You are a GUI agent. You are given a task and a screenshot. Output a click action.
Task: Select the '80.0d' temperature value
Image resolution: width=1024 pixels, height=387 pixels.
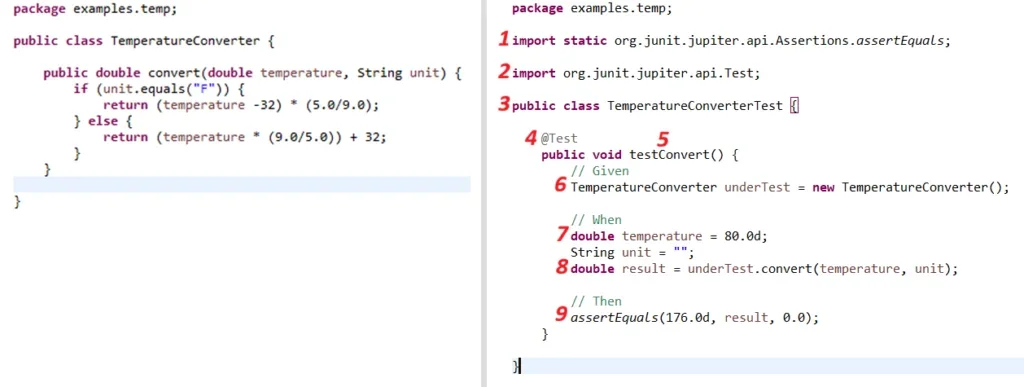[x=743, y=236]
